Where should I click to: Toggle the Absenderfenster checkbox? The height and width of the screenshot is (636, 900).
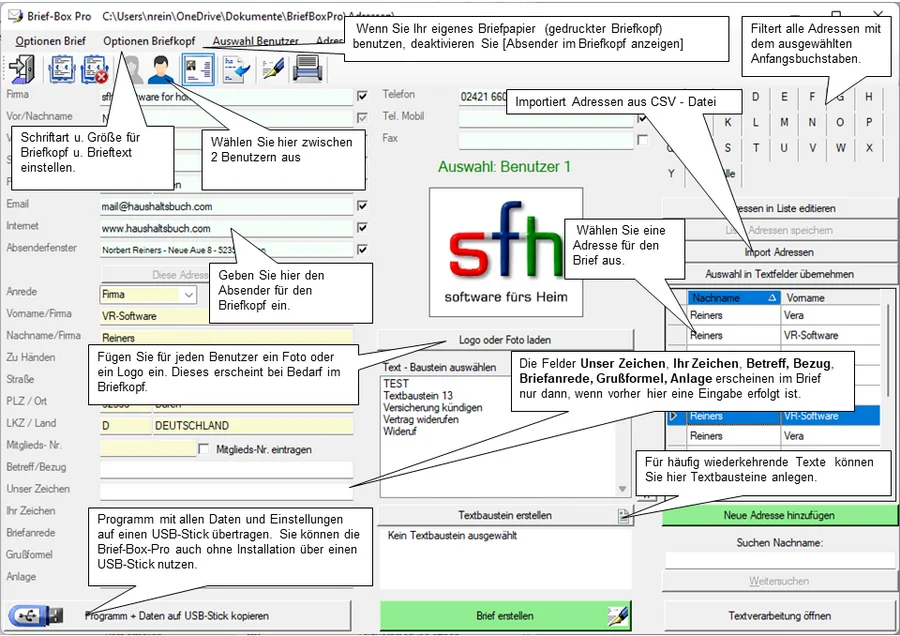[362, 249]
